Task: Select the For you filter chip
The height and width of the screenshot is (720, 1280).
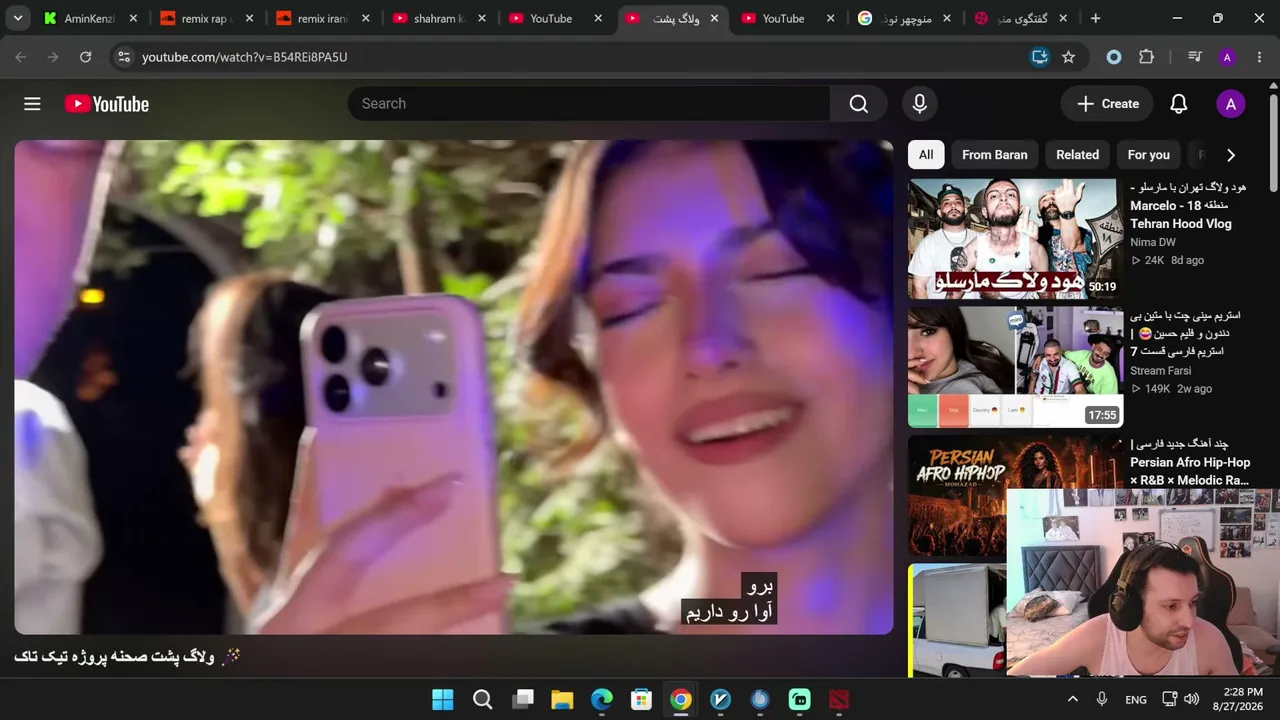Action: [1149, 155]
